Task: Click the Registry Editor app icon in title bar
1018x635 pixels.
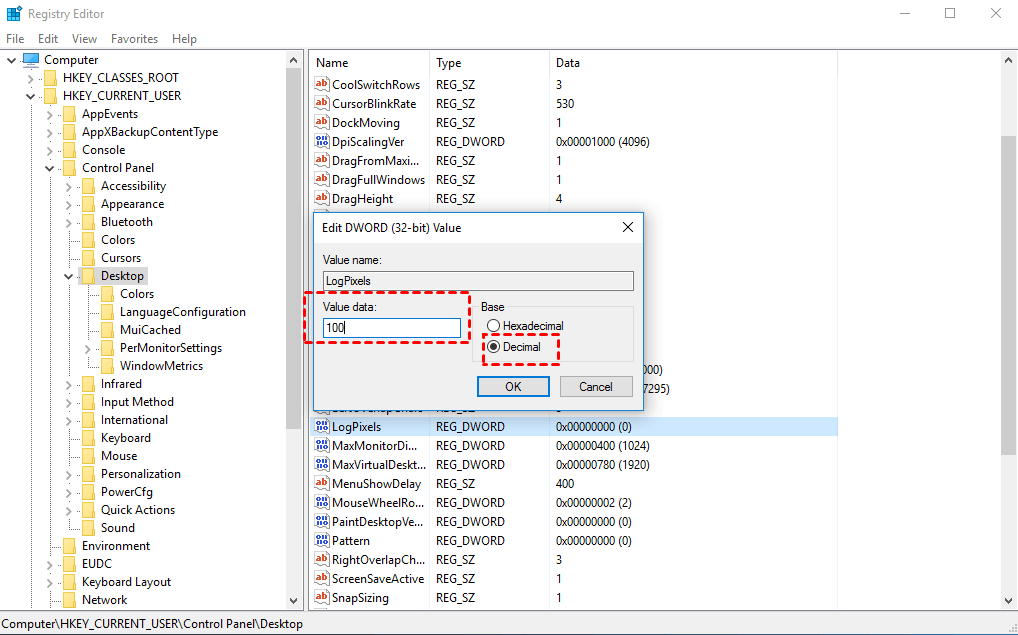Action: pyautogui.click(x=13, y=14)
